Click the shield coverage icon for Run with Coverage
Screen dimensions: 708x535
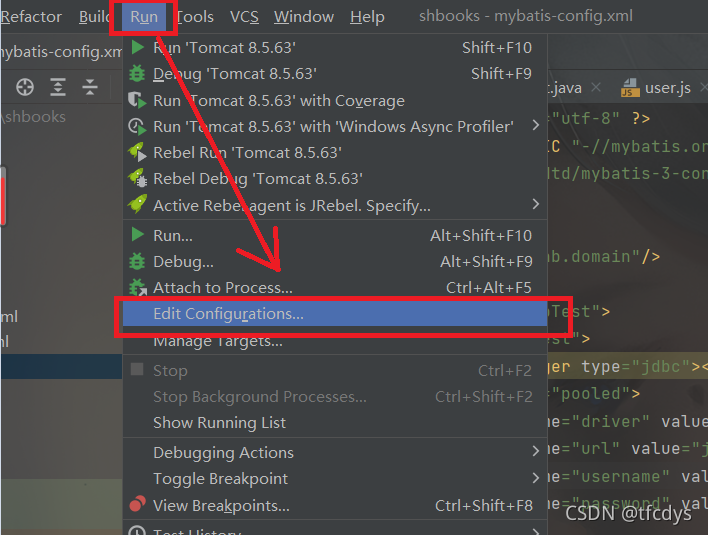click(x=137, y=100)
